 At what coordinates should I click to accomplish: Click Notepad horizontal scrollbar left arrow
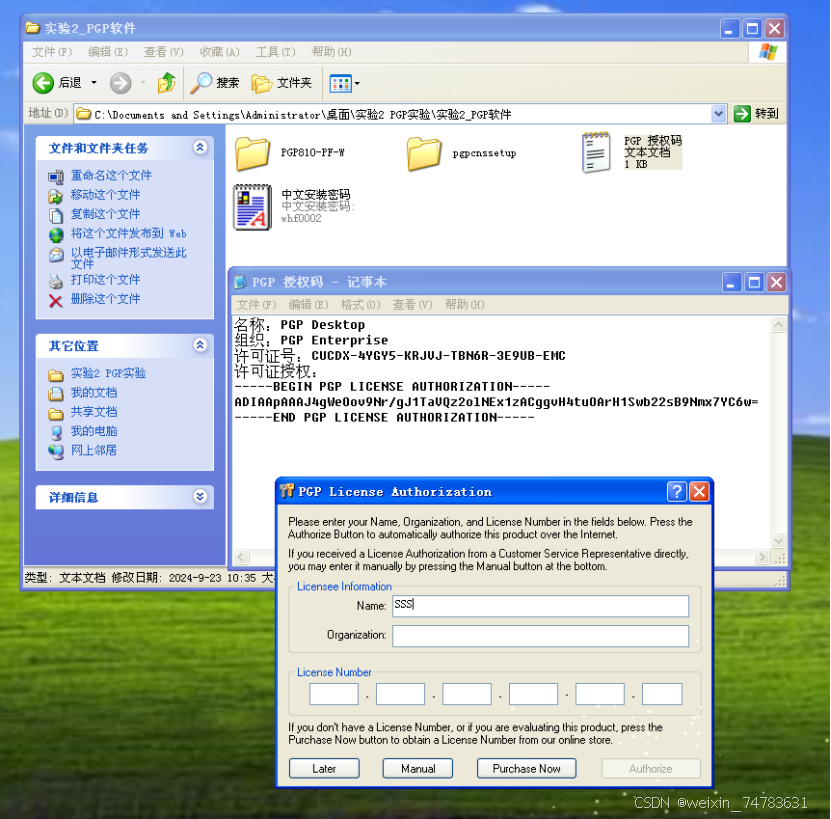[x=241, y=557]
